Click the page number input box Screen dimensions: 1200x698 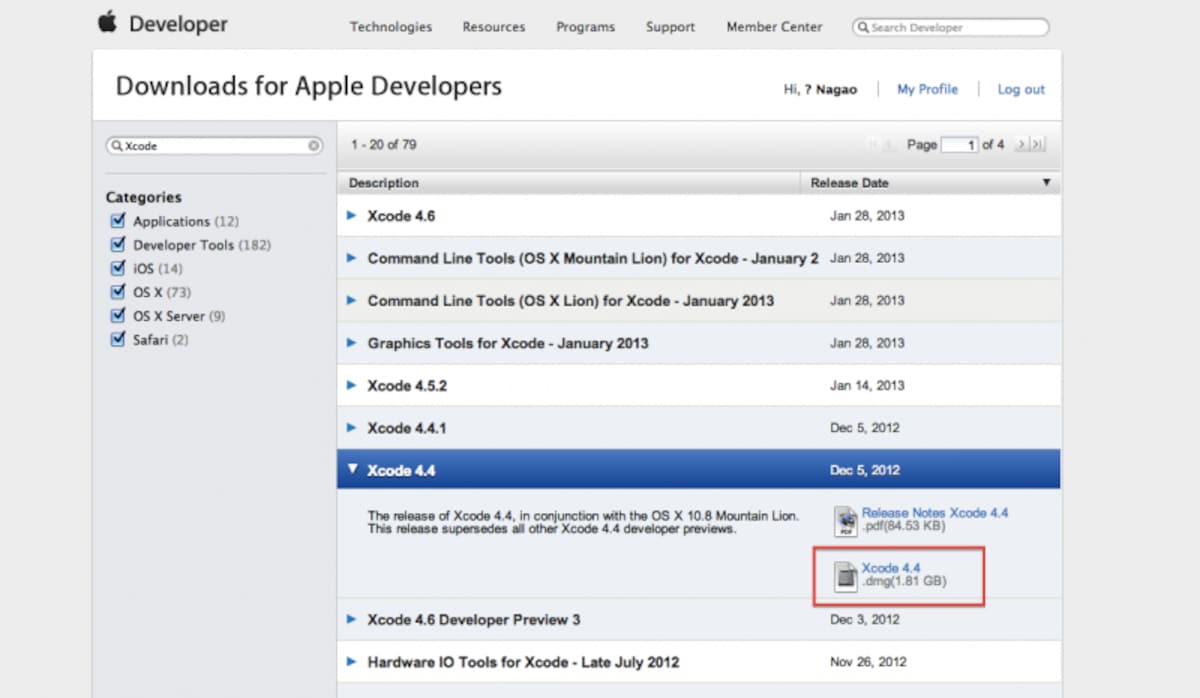[x=960, y=145]
